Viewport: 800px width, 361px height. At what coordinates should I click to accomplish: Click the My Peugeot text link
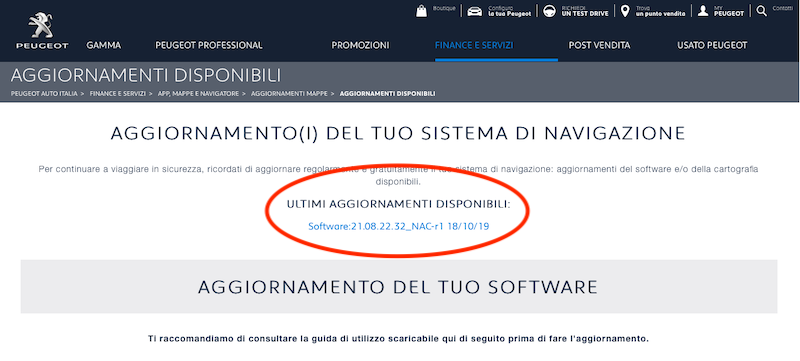click(729, 11)
